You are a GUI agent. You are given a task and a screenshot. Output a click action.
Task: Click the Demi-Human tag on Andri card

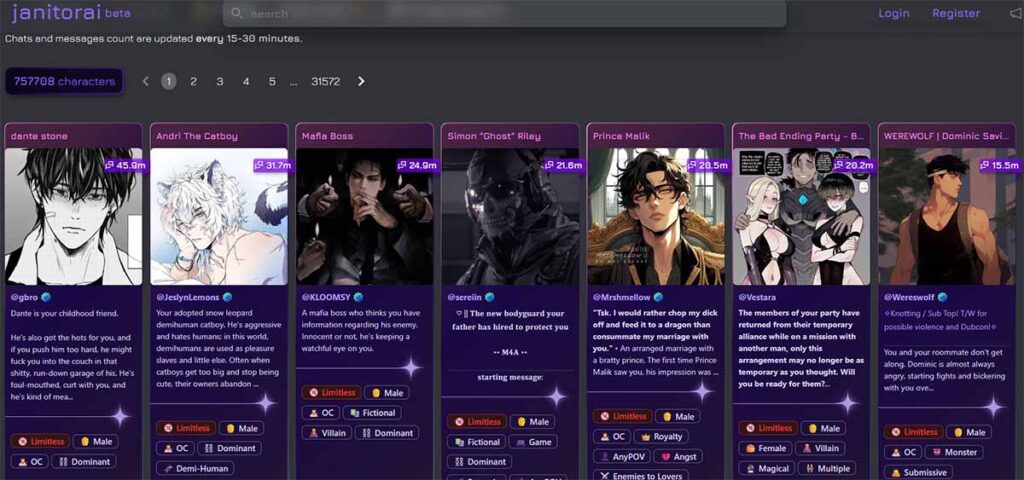point(195,468)
